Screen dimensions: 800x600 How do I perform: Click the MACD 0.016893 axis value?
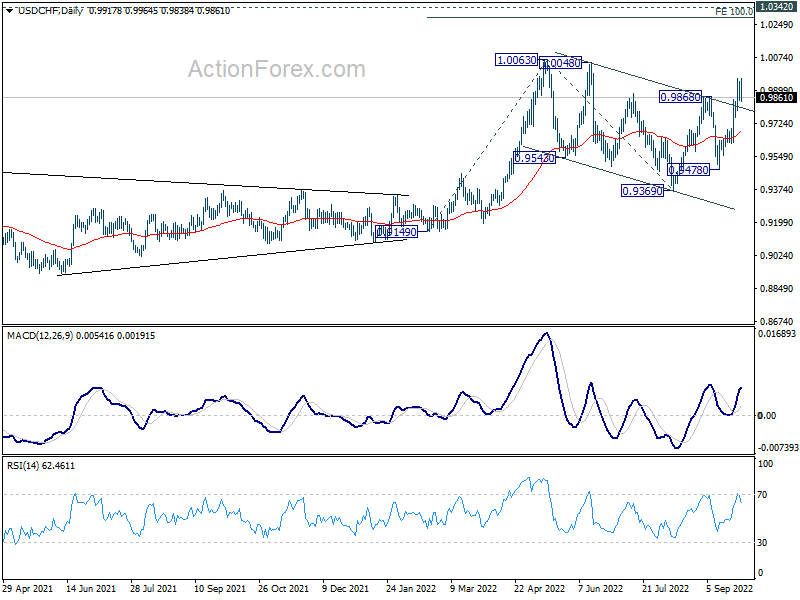pyautogui.click(x=777, y=334)
